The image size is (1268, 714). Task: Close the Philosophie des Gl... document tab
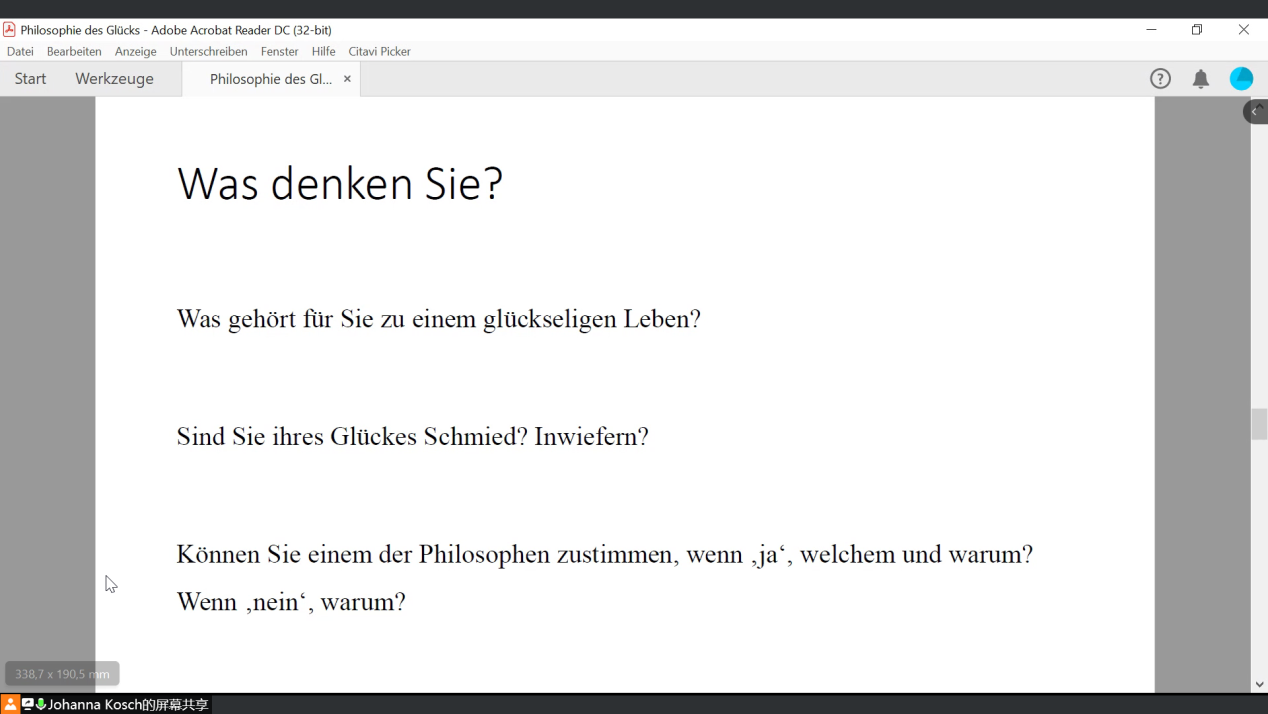(x=347, y=79)
